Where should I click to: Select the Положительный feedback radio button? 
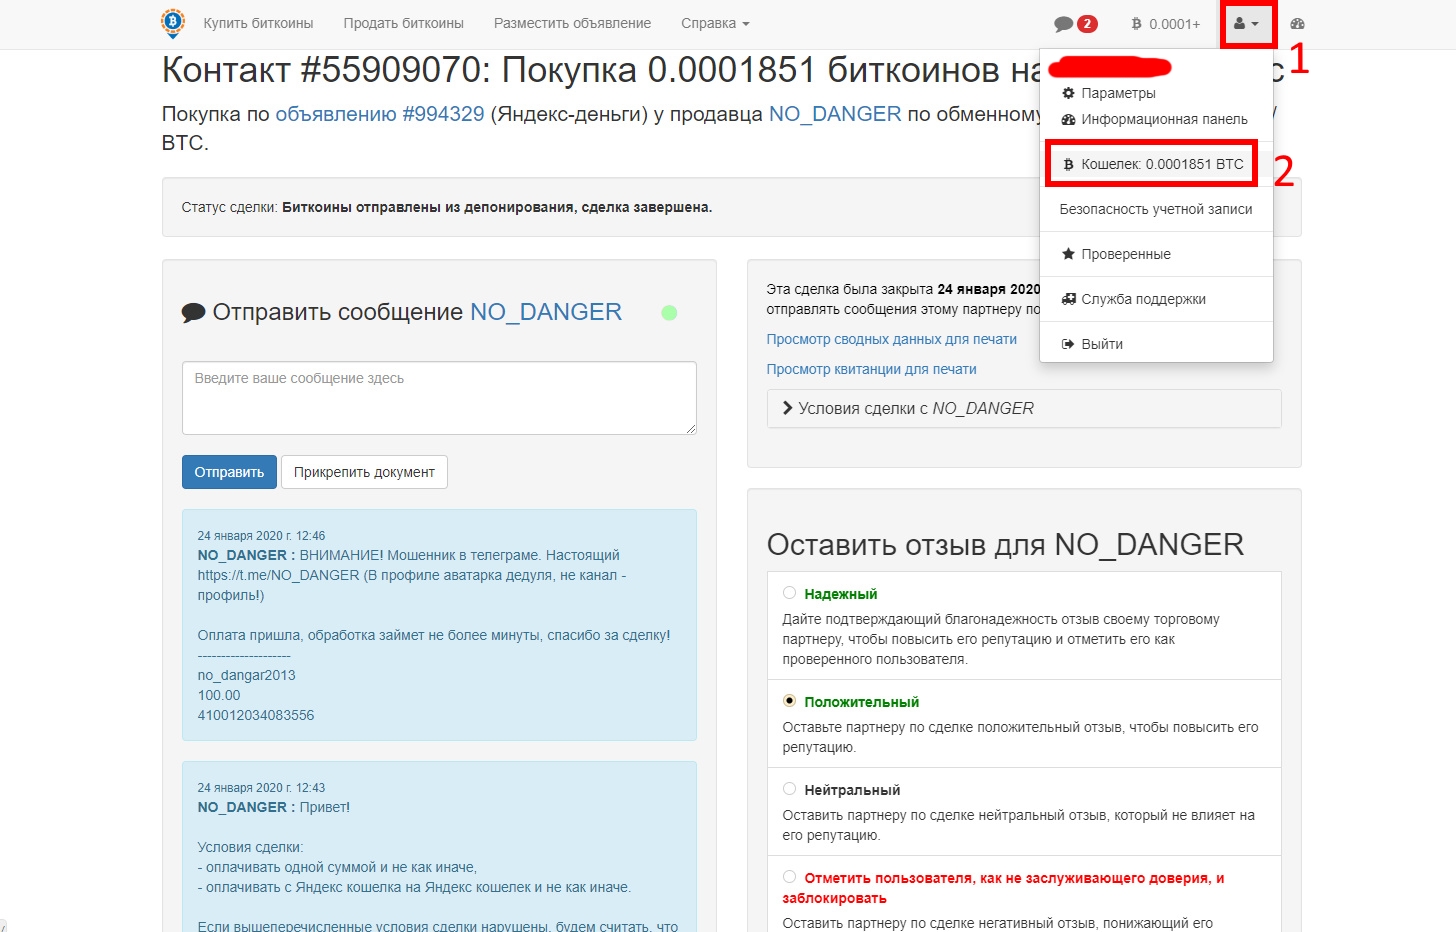tap(789, 701)
